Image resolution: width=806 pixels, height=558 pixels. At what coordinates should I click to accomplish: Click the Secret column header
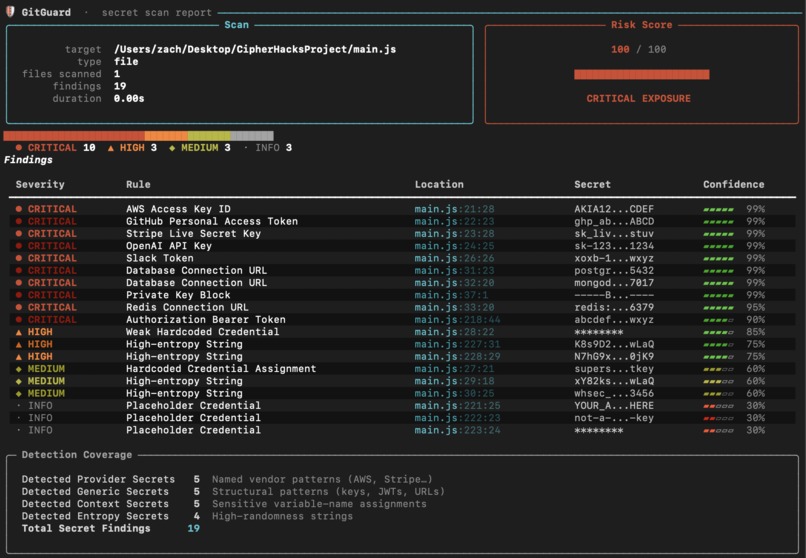(592, 184)
